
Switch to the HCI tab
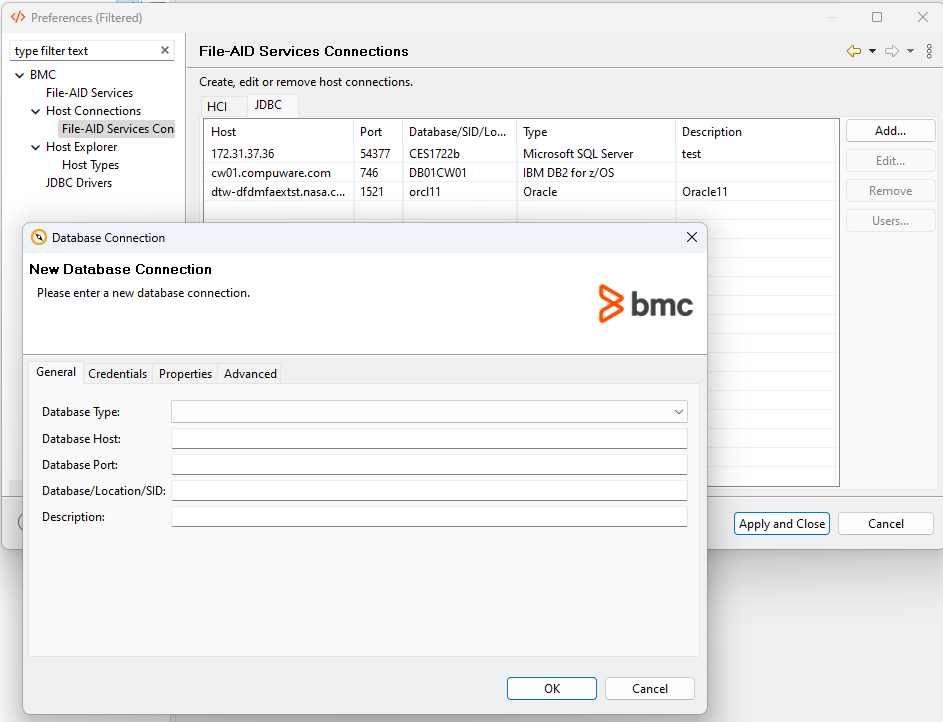point(217,106)
